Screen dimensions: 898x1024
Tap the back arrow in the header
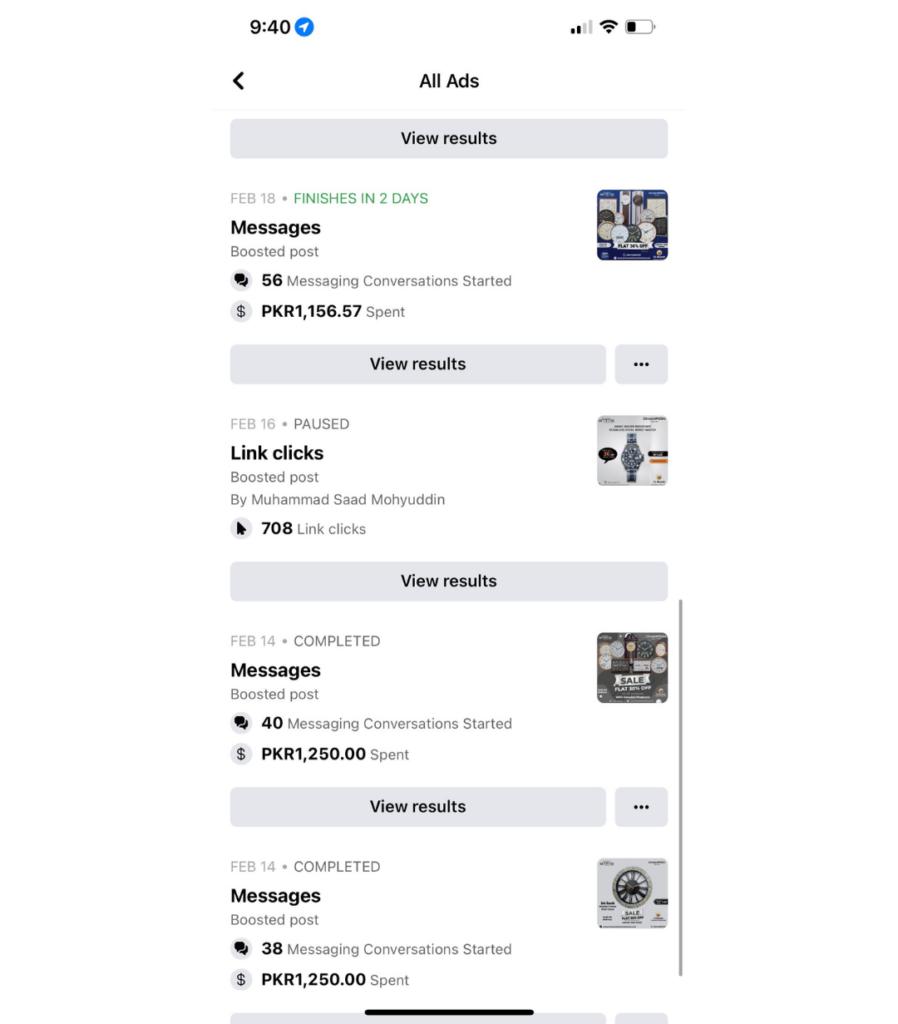238,81
